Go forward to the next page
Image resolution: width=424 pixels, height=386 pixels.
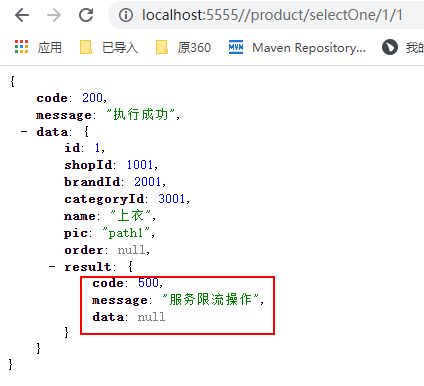54,15
